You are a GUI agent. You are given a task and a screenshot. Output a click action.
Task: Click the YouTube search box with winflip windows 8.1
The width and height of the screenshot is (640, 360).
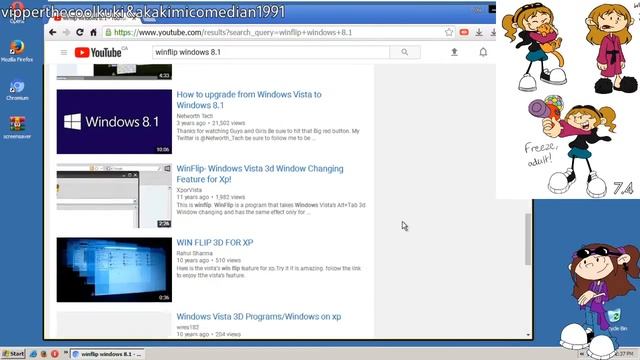click(x=271, y=52)
